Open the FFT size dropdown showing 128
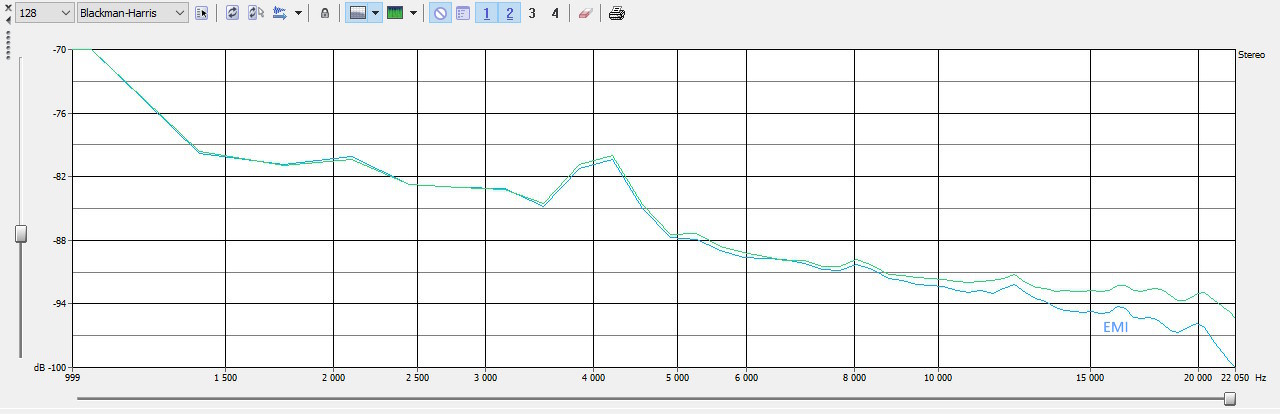 (44, 13)
